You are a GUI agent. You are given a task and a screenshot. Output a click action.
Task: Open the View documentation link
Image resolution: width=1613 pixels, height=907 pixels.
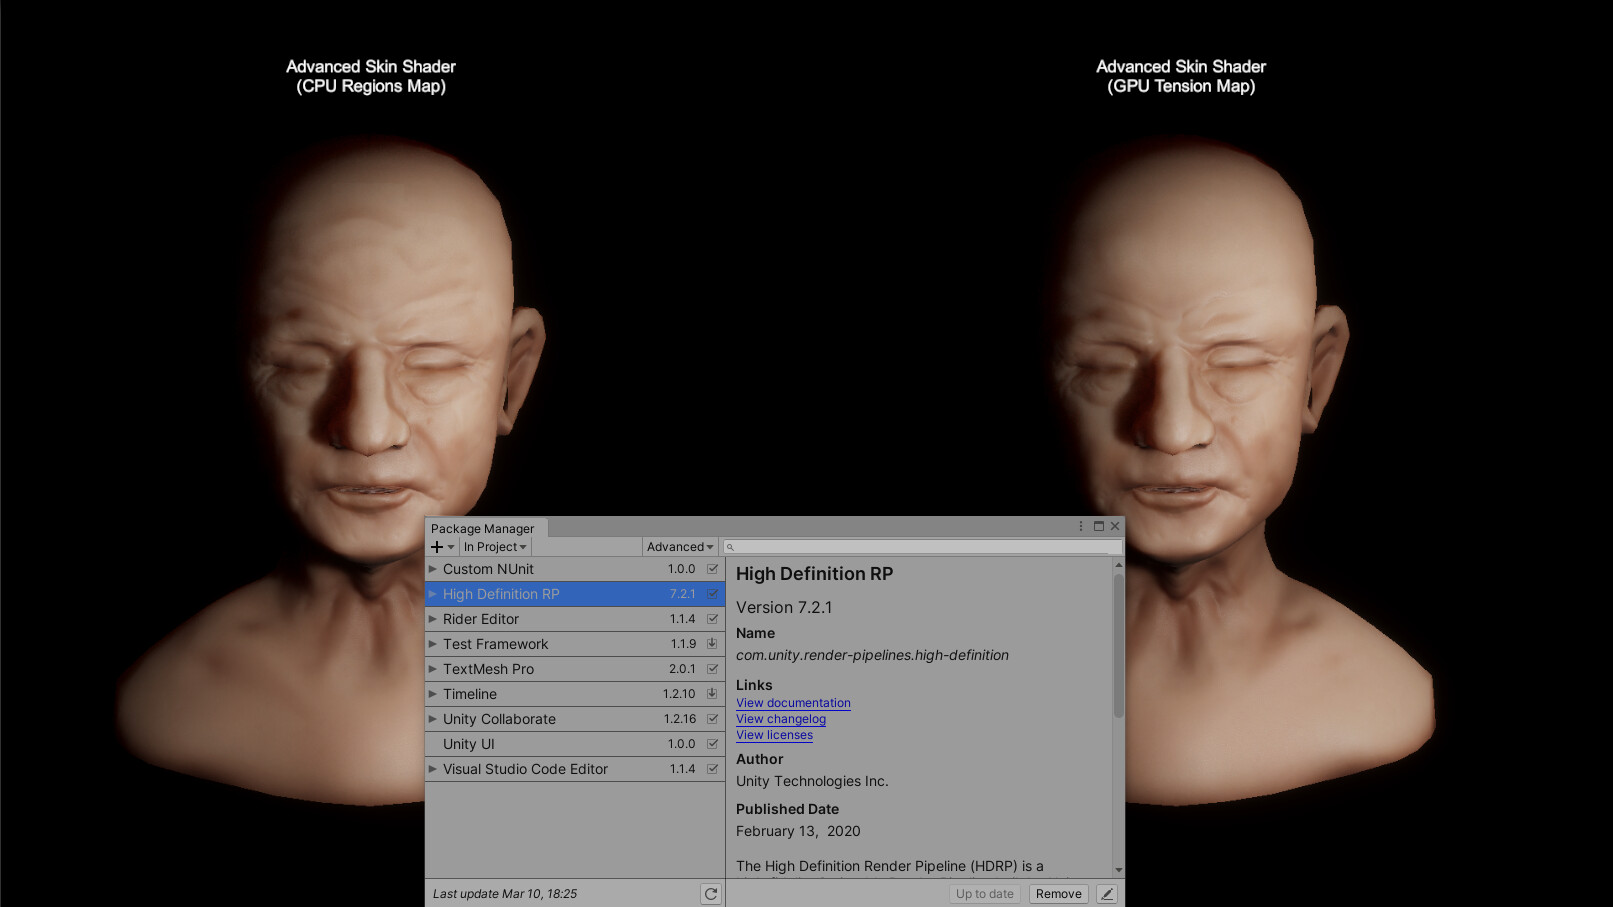792,703
